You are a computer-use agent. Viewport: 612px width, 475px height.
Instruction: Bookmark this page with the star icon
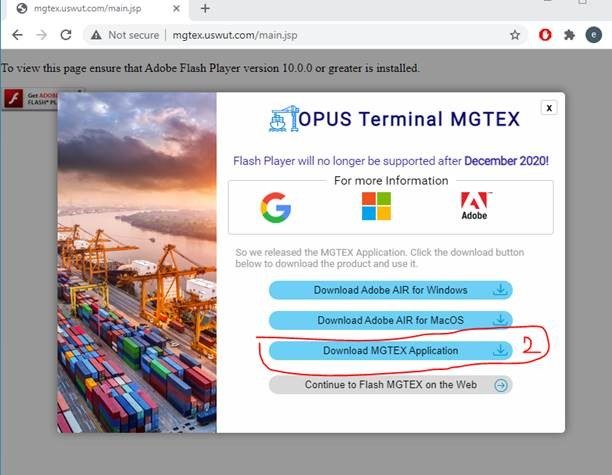[515, 35]
